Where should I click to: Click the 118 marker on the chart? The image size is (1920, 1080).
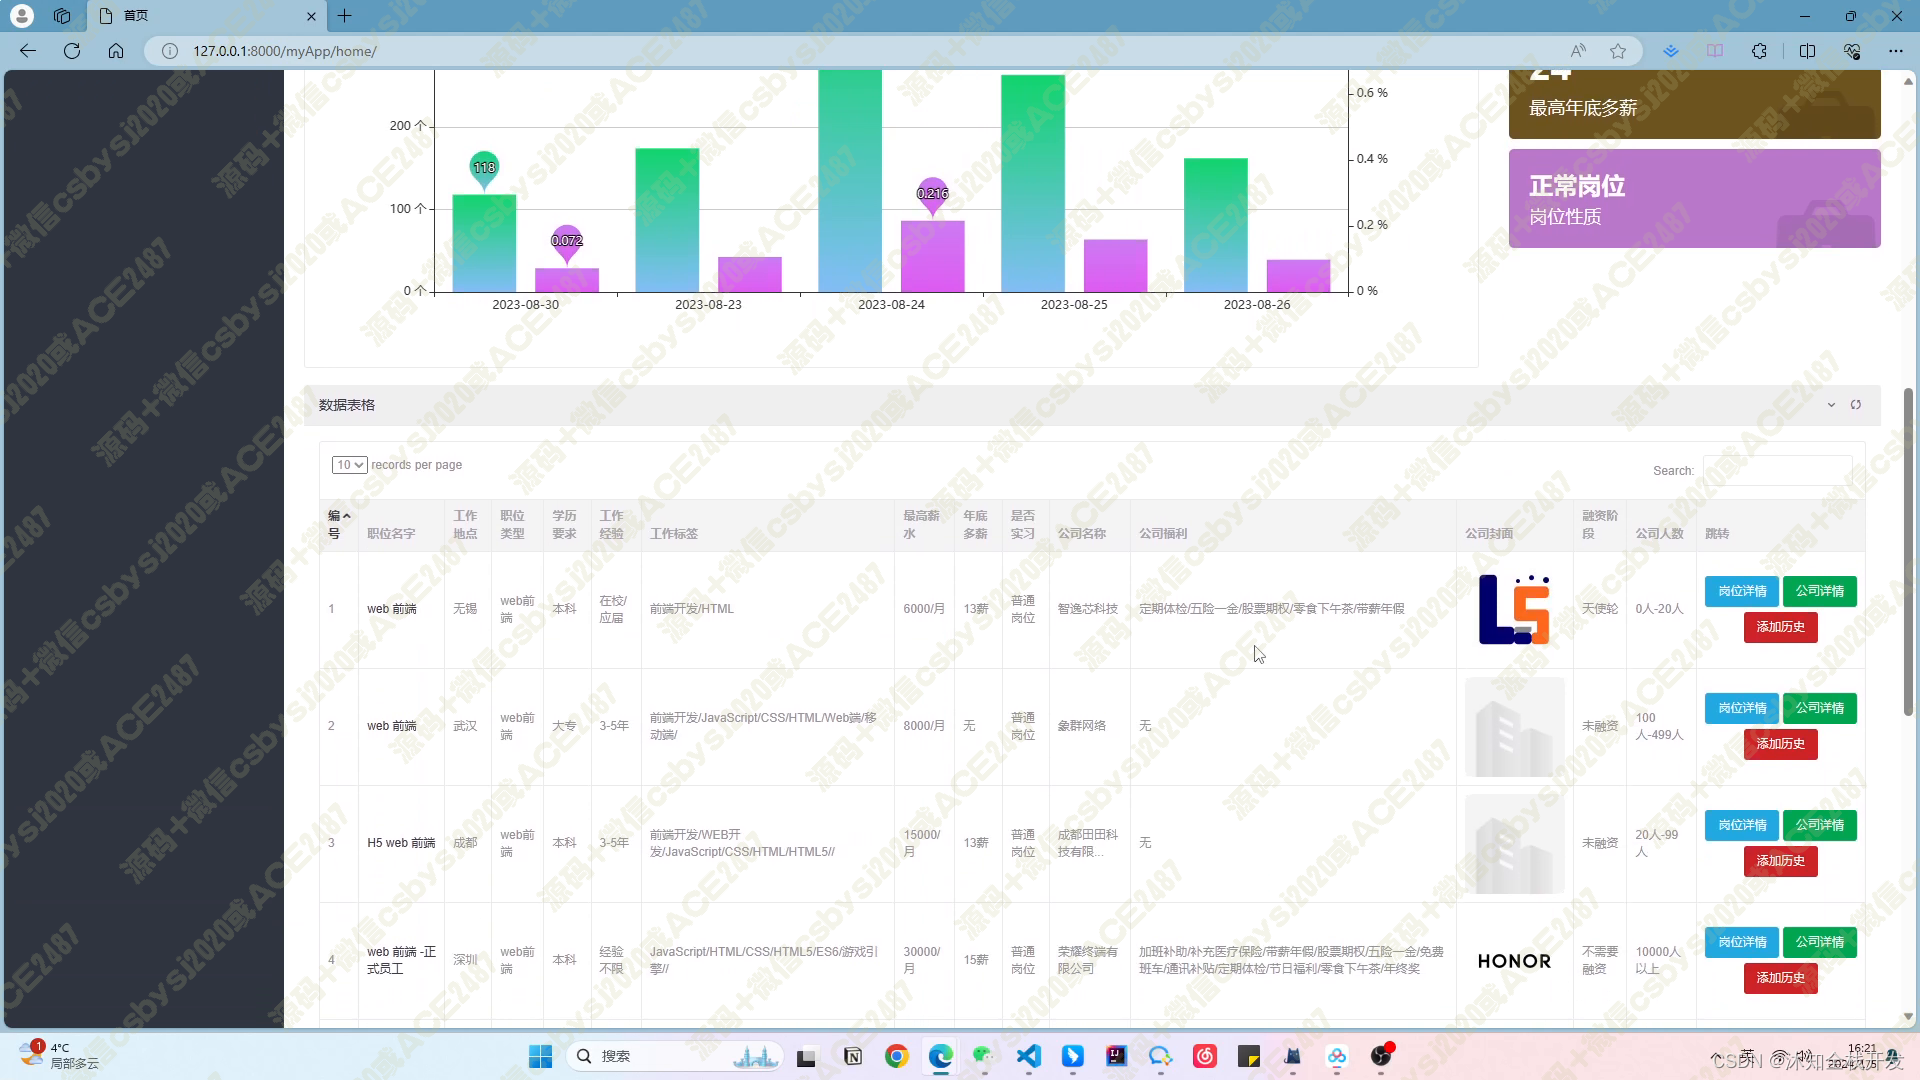pos(484,169)
